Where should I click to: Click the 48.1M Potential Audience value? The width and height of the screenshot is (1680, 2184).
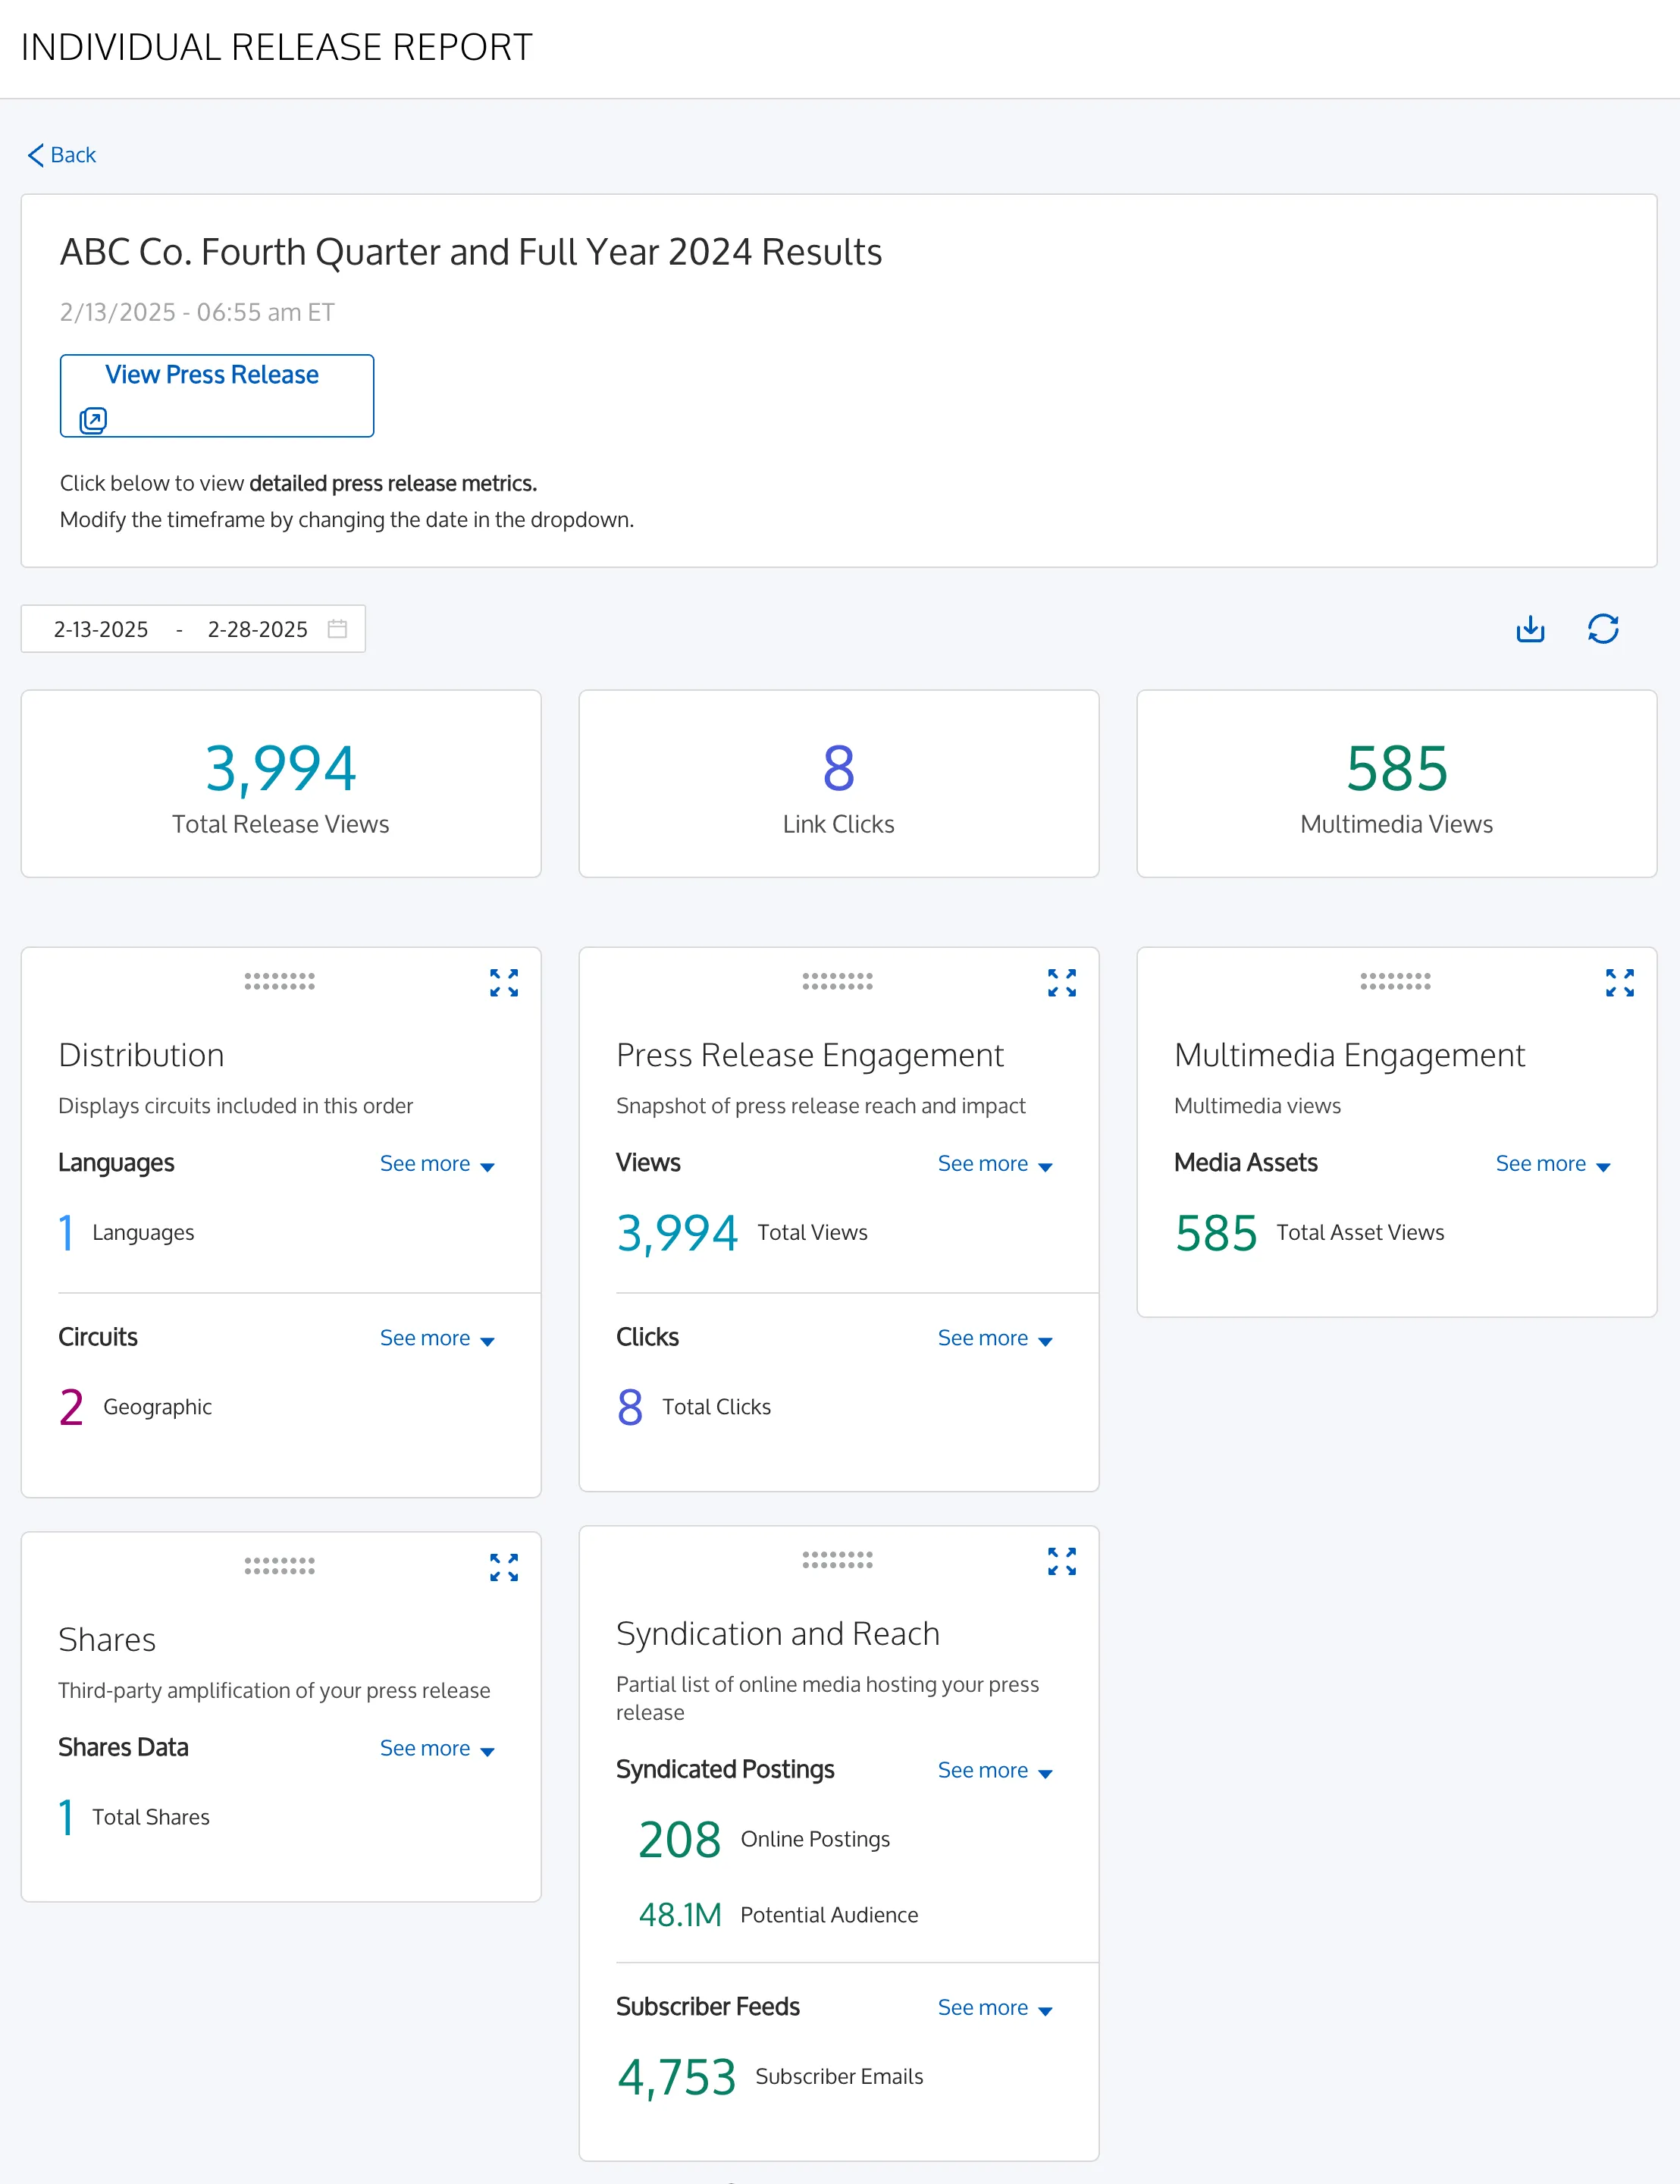(680, 1915)
